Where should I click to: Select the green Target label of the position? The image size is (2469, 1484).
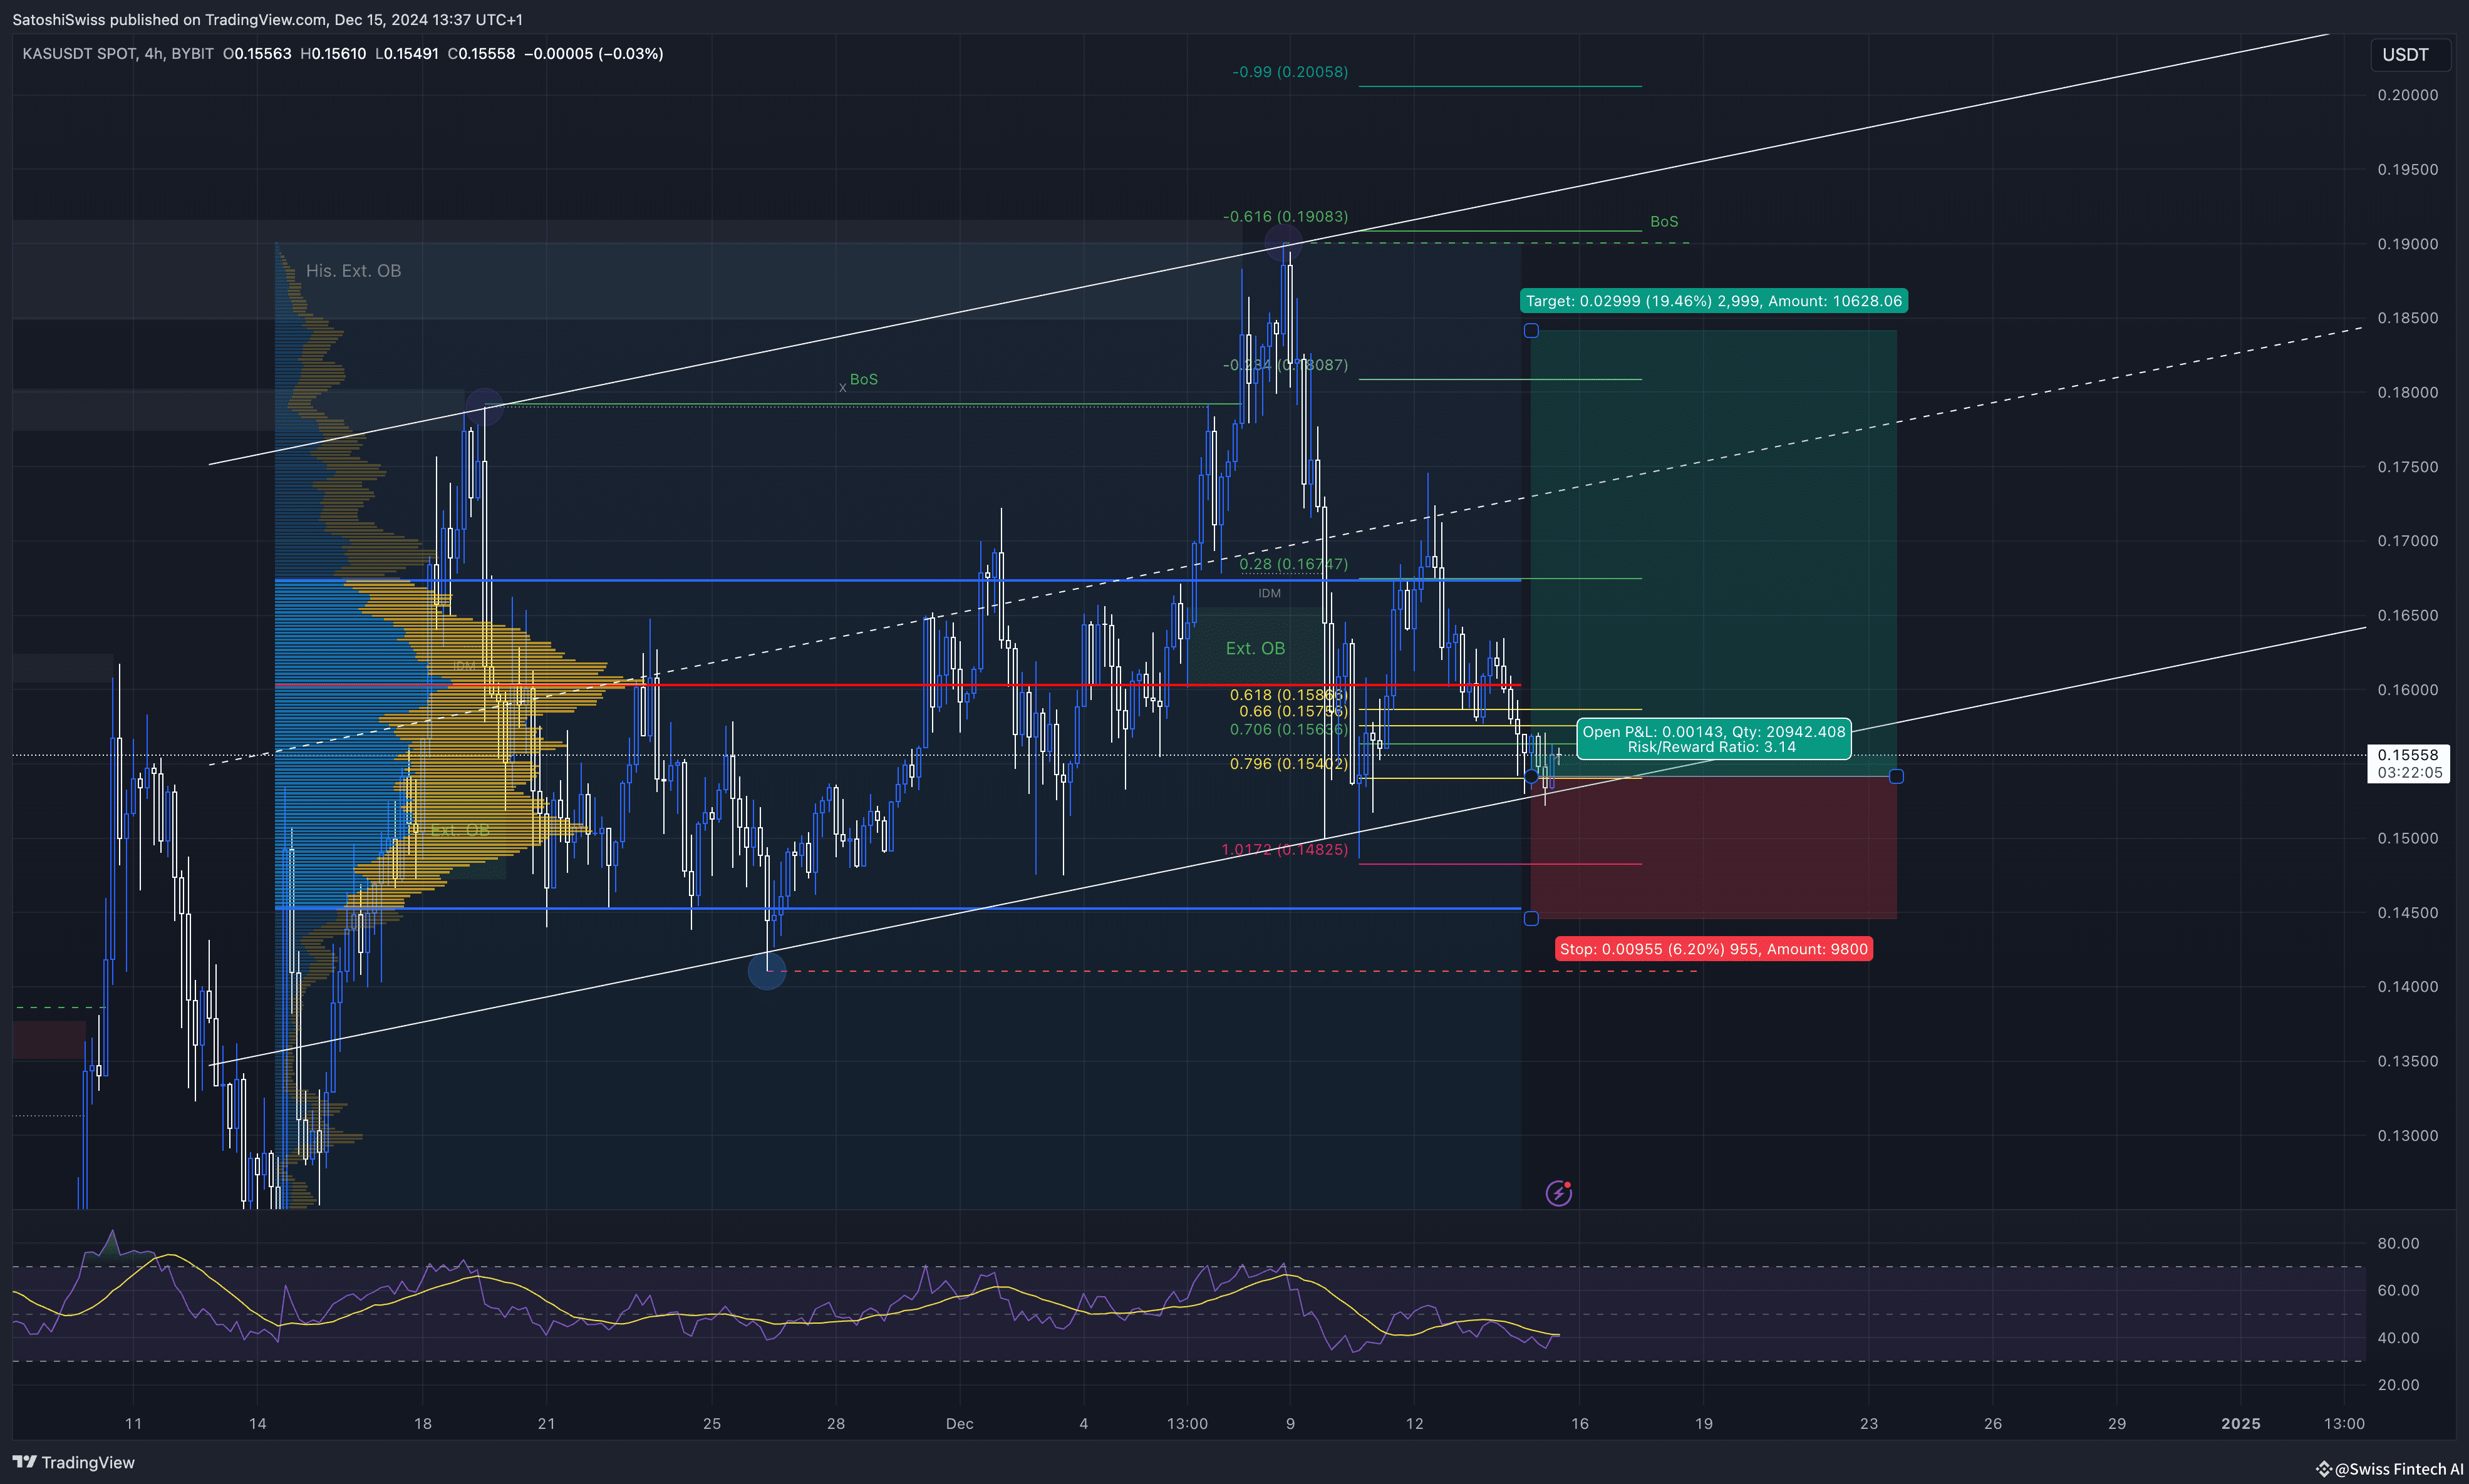1713,301
